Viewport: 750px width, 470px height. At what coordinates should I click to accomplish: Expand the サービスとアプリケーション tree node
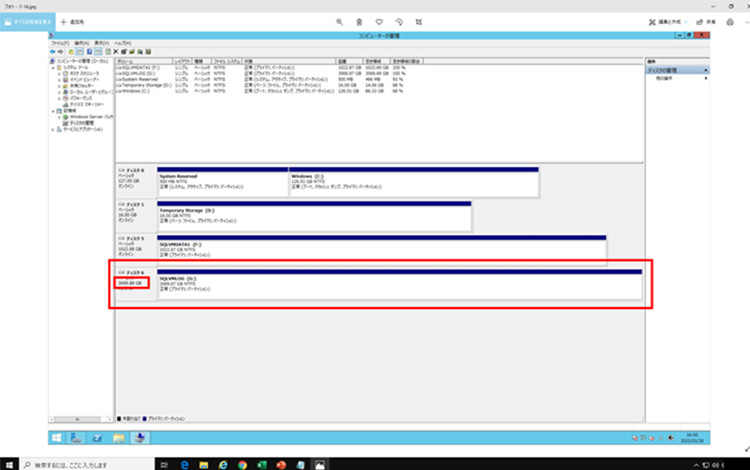(53, 129)
